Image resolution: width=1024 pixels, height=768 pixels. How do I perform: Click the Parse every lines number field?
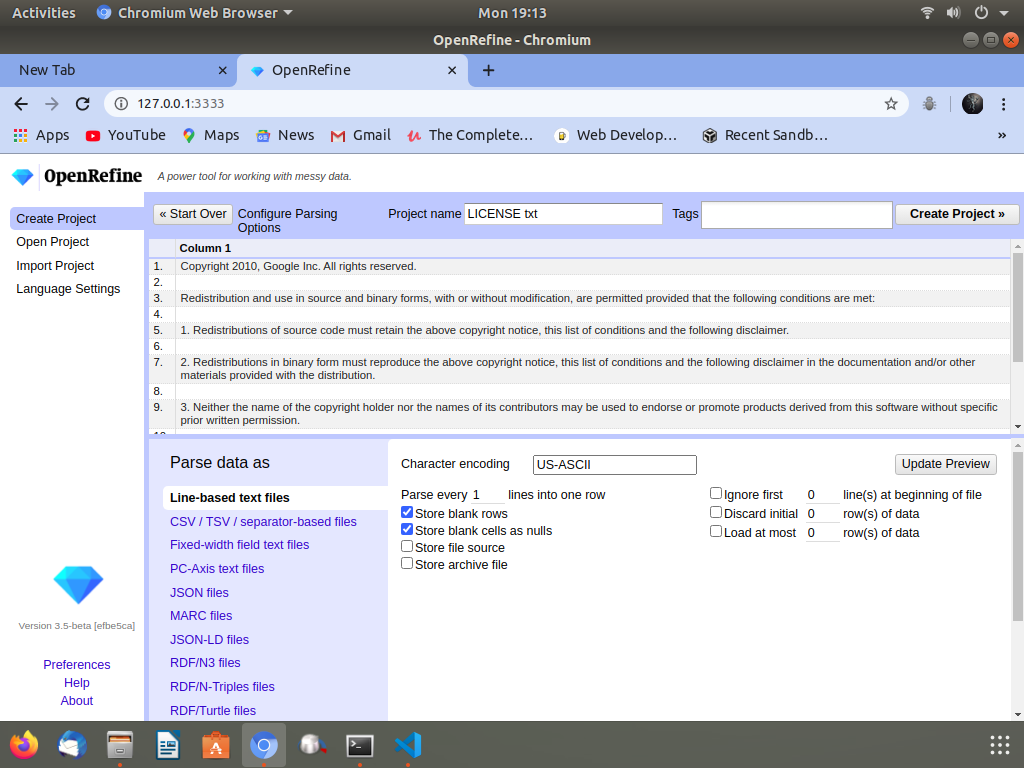[487, 495]
